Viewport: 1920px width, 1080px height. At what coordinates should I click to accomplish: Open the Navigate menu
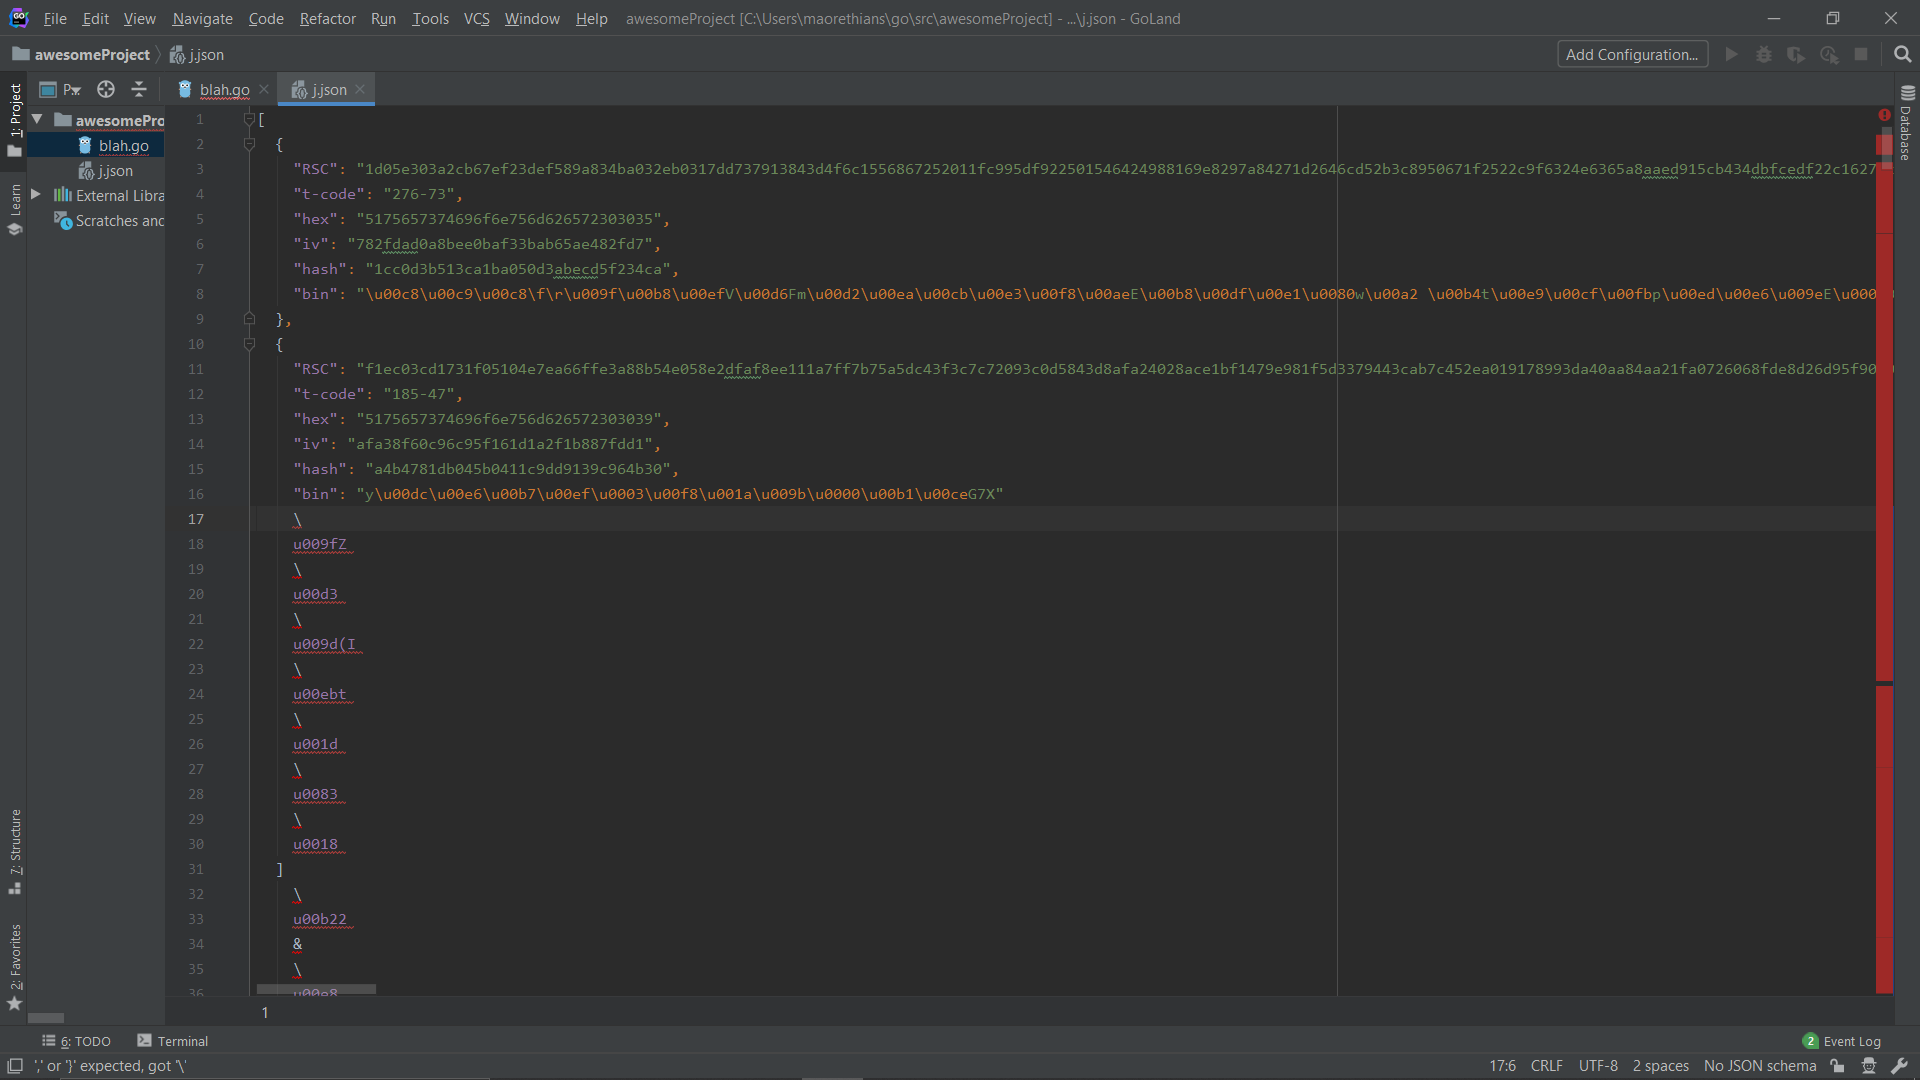coord(202,18)
